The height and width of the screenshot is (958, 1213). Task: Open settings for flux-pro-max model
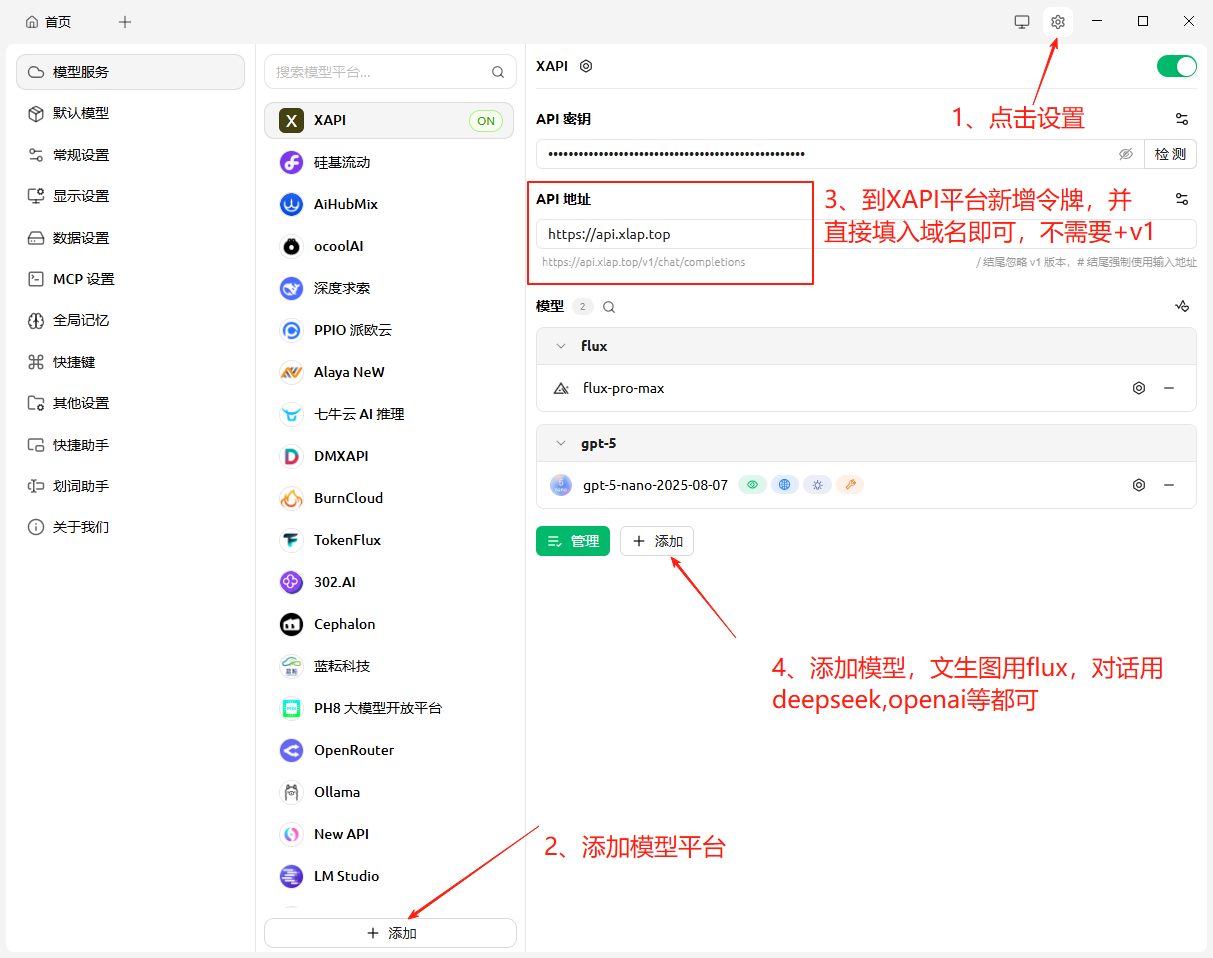coord(1138,388)
